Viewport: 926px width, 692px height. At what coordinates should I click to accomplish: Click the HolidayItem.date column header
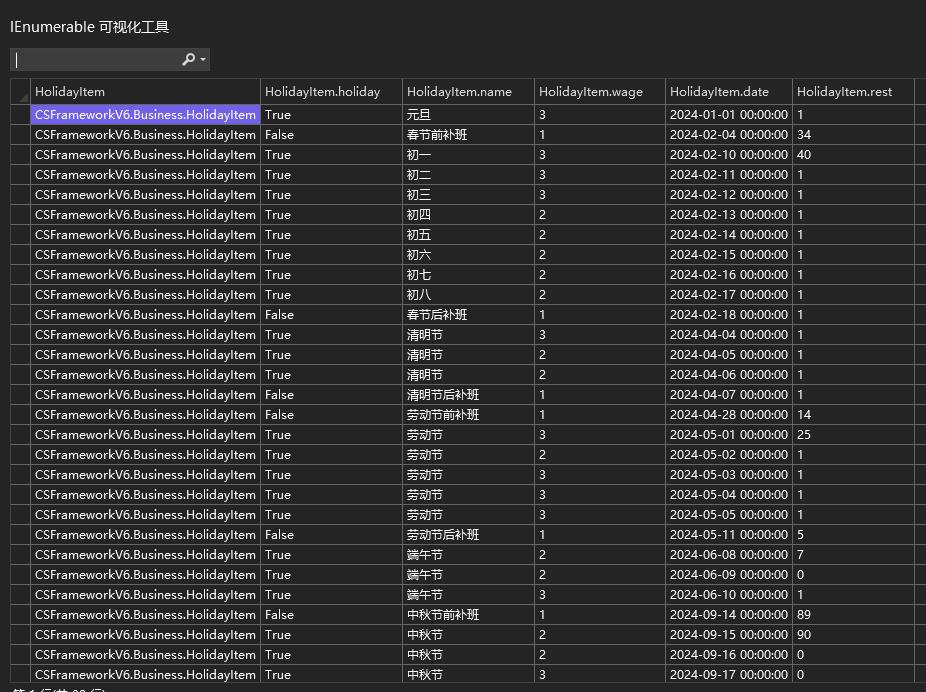pos(728,92)
